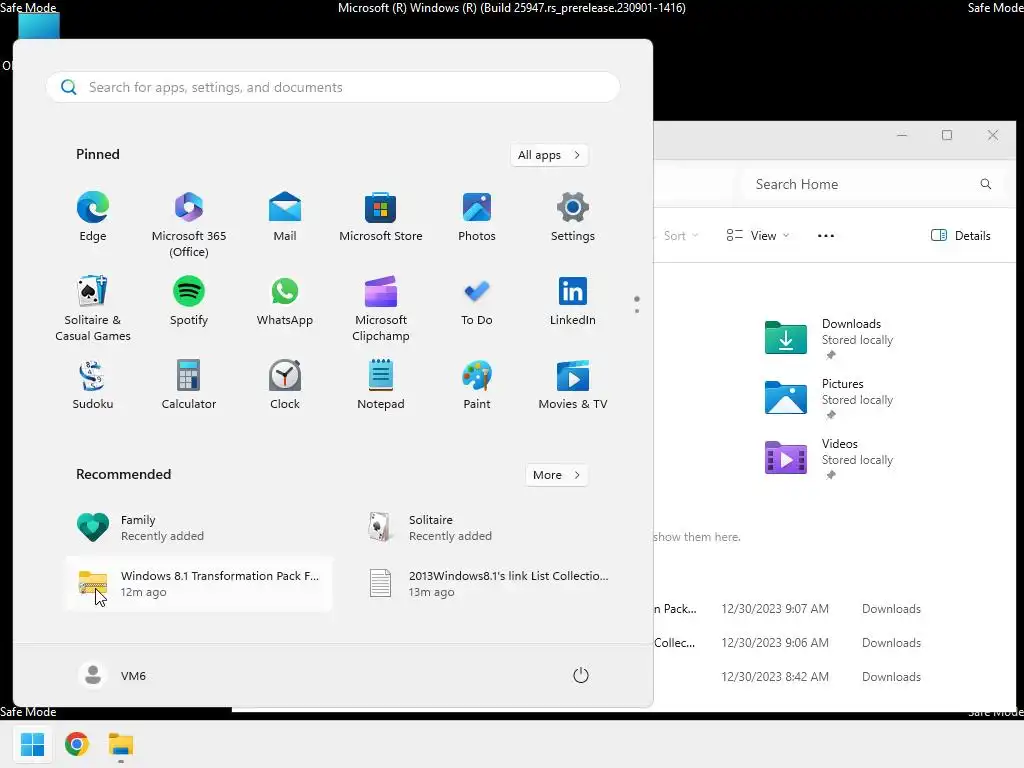1024x768 pixels.
Task: Open WhatsApp
Action: point(285,301)
